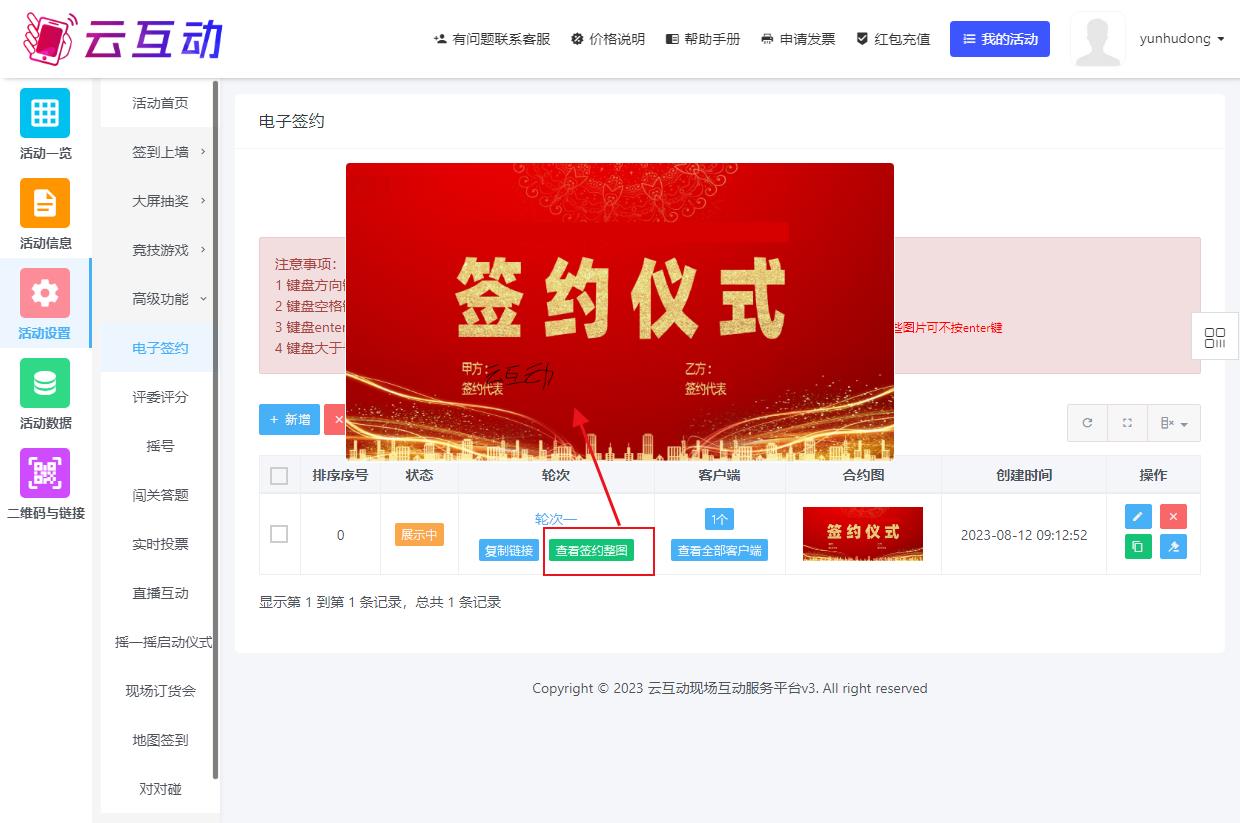
Task: Click the green copy icon in 操作 column
Action: (x=1138, y=547)
